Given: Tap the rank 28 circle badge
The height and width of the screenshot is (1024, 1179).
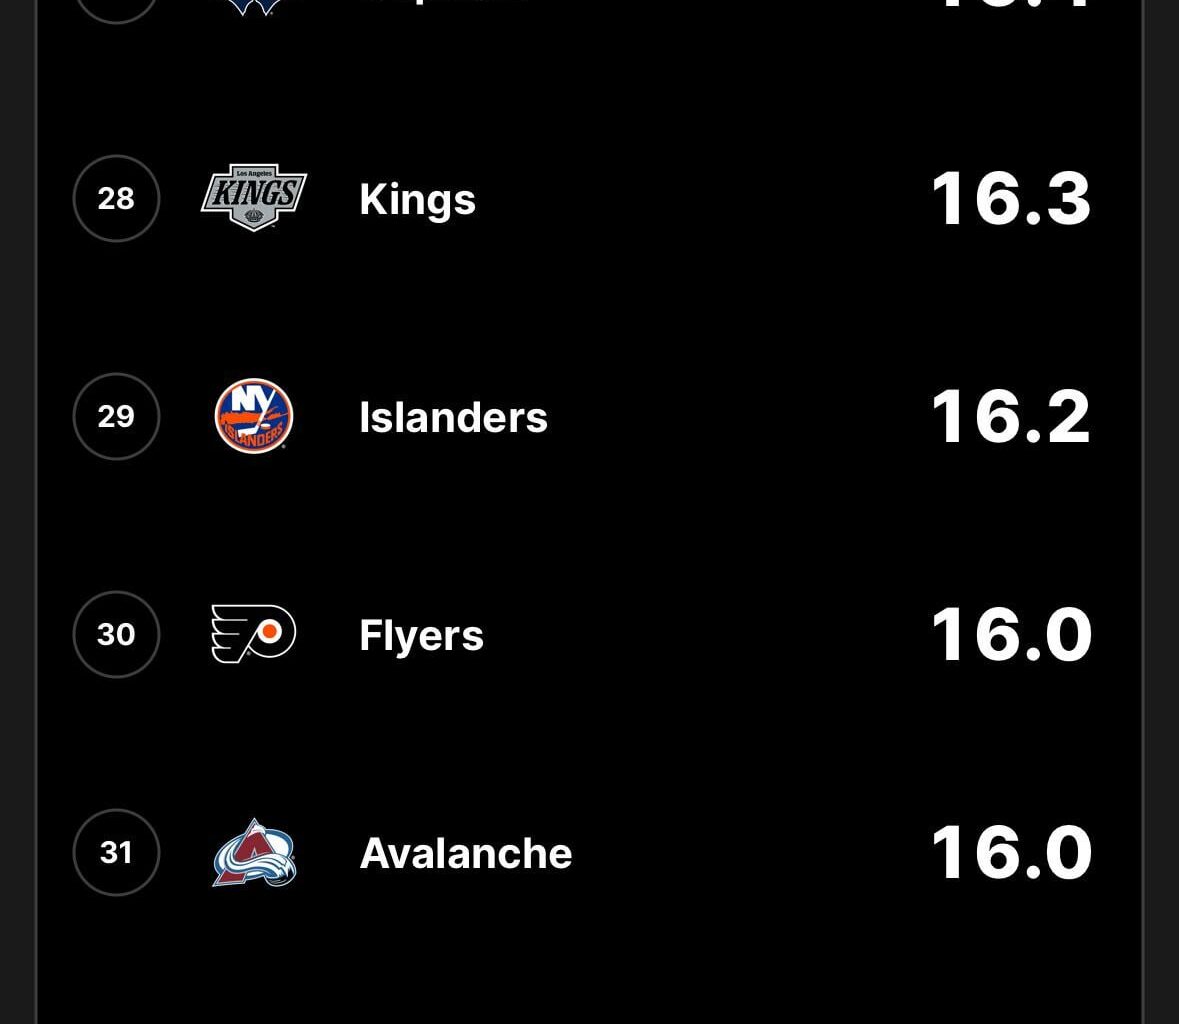Looking at the screenshot, I should (x=116, y=198).
